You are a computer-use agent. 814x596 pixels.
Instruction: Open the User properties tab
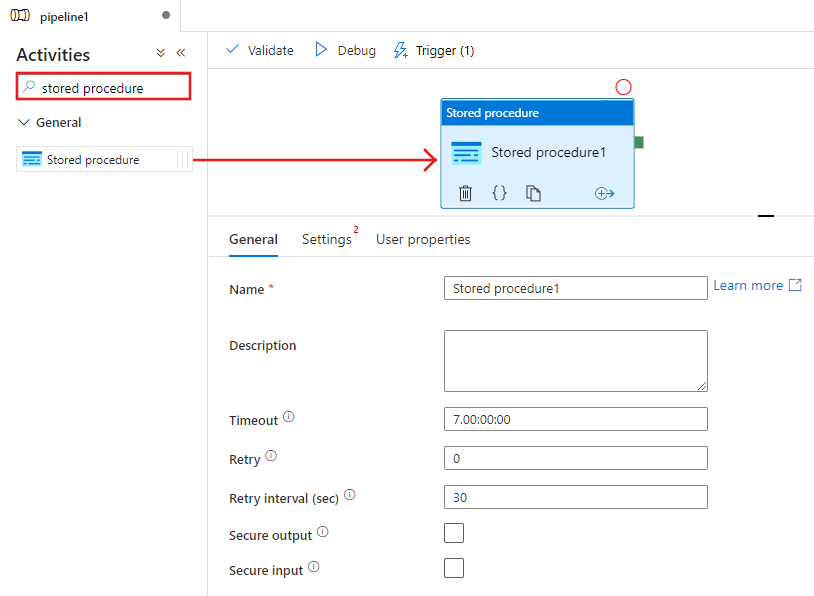click(423, 240)
